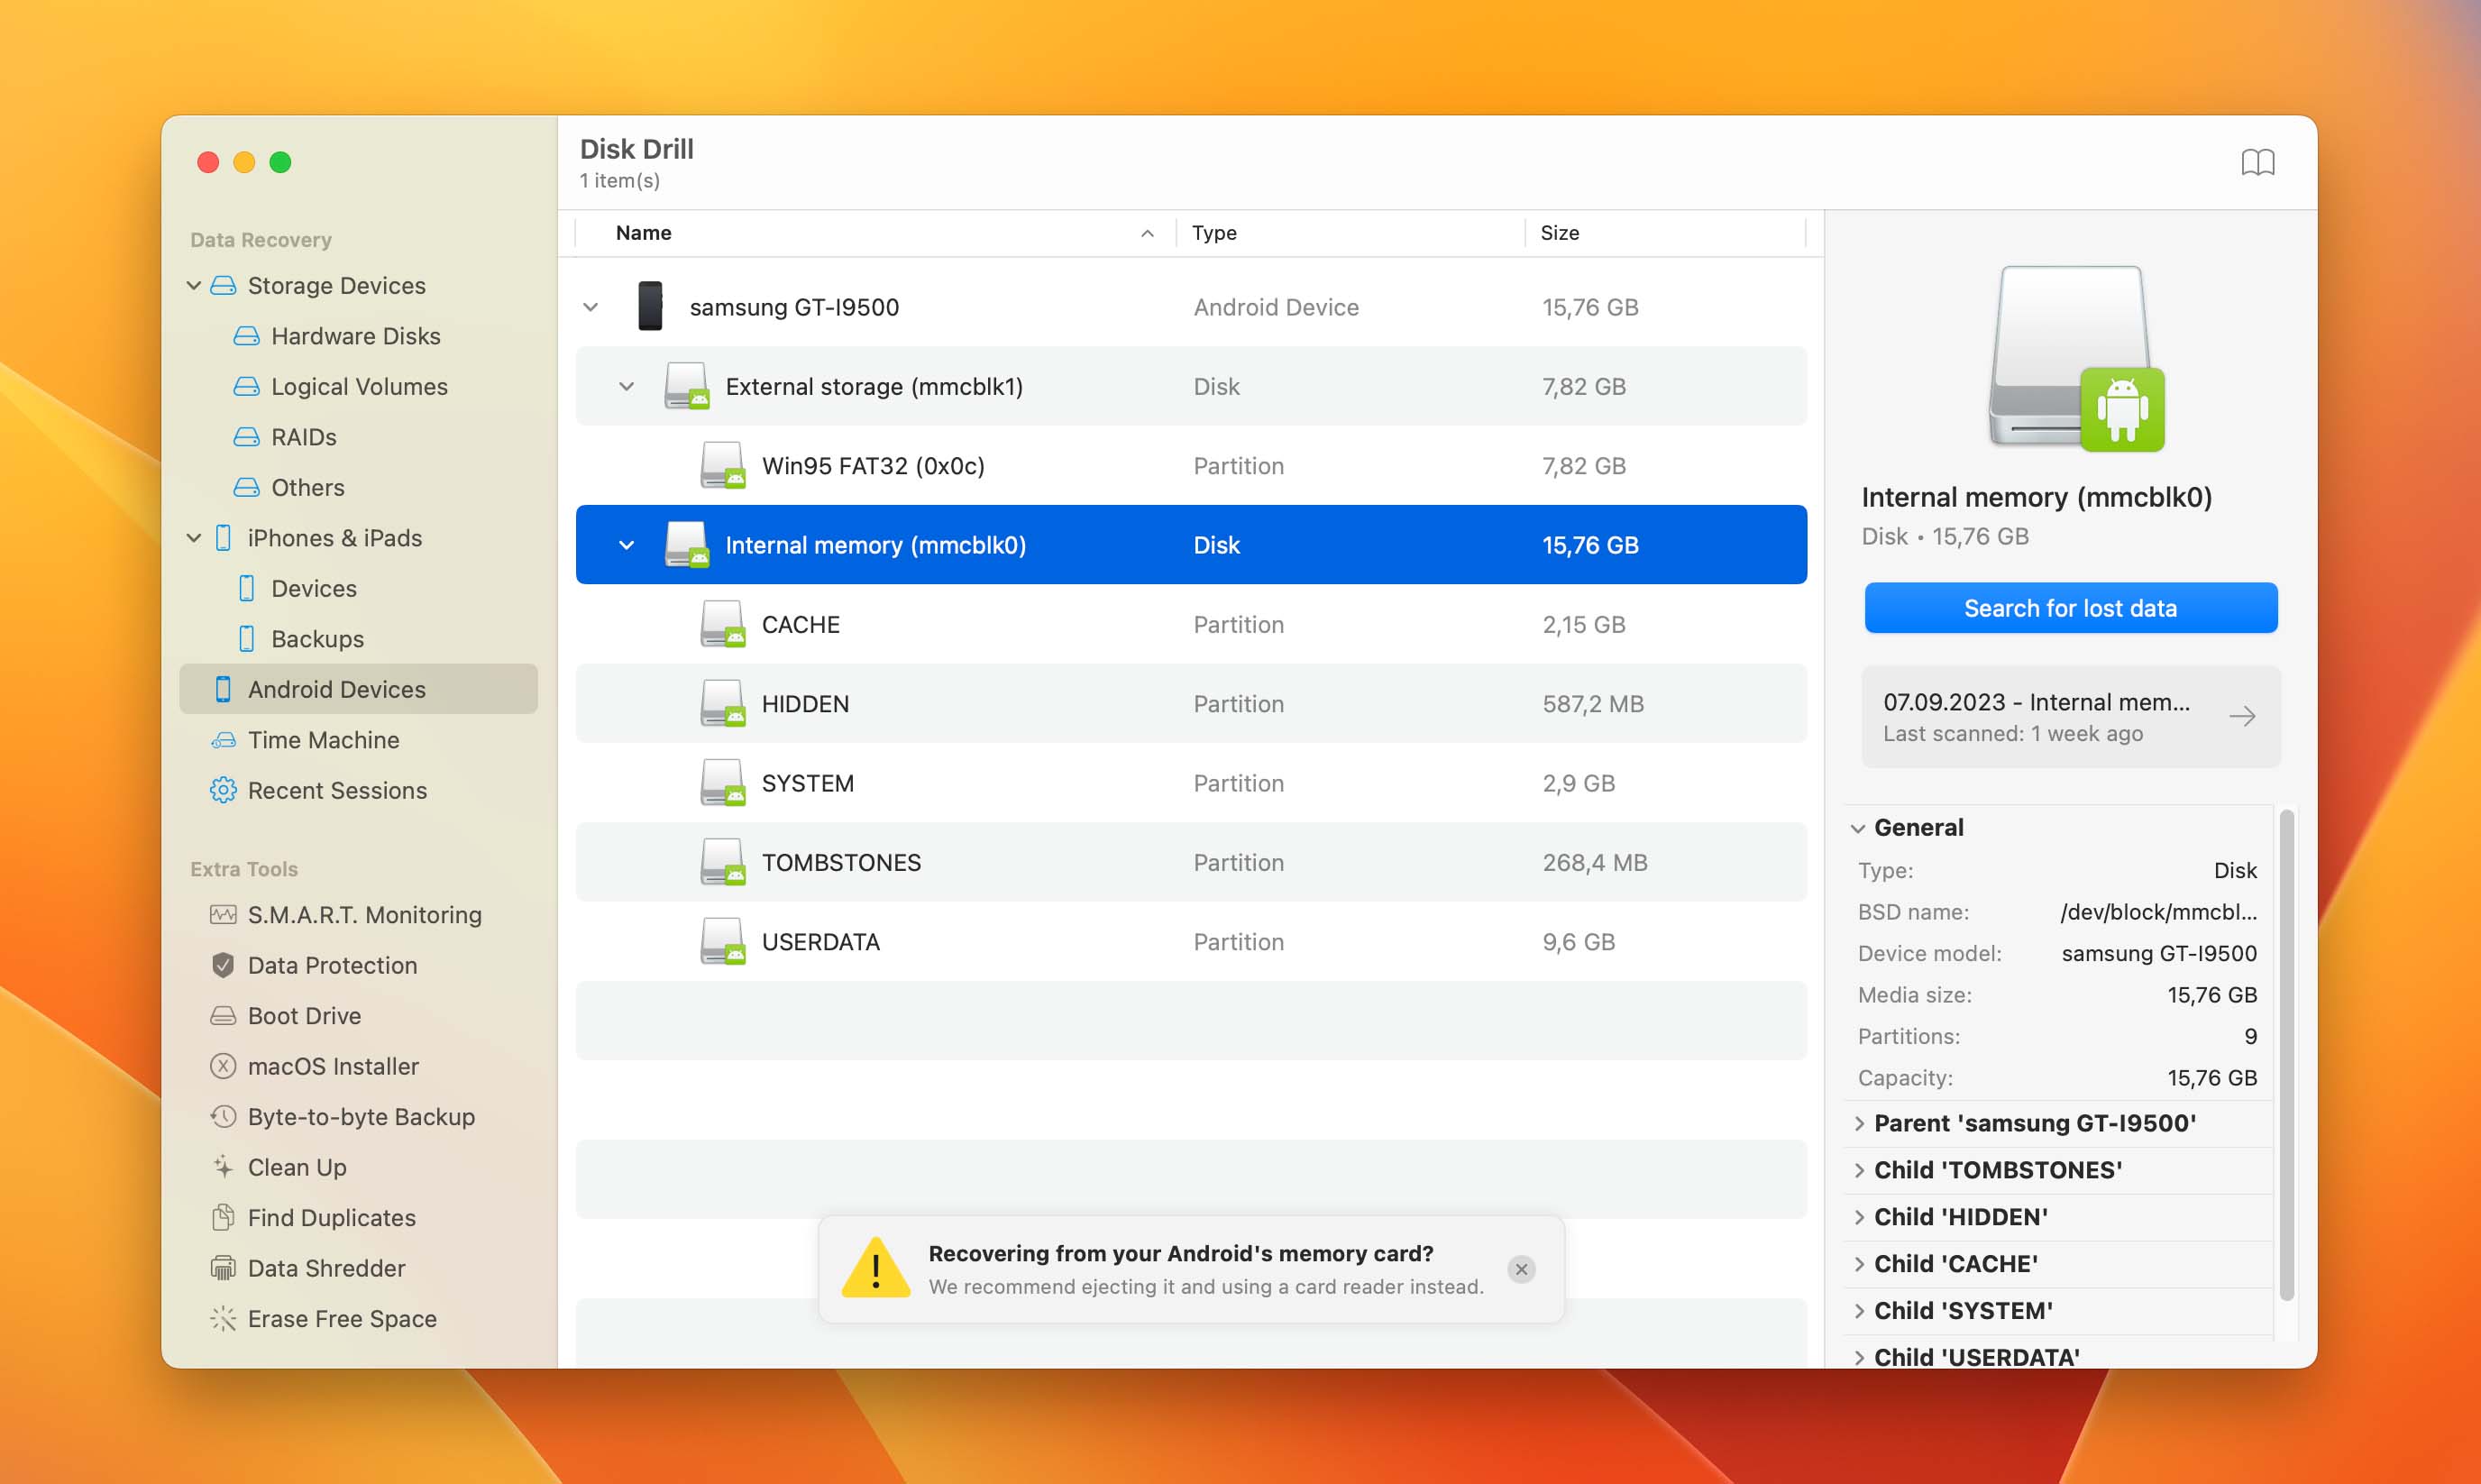Click the Others drive icon
2481x1484 pixels.
coord(246,488)
